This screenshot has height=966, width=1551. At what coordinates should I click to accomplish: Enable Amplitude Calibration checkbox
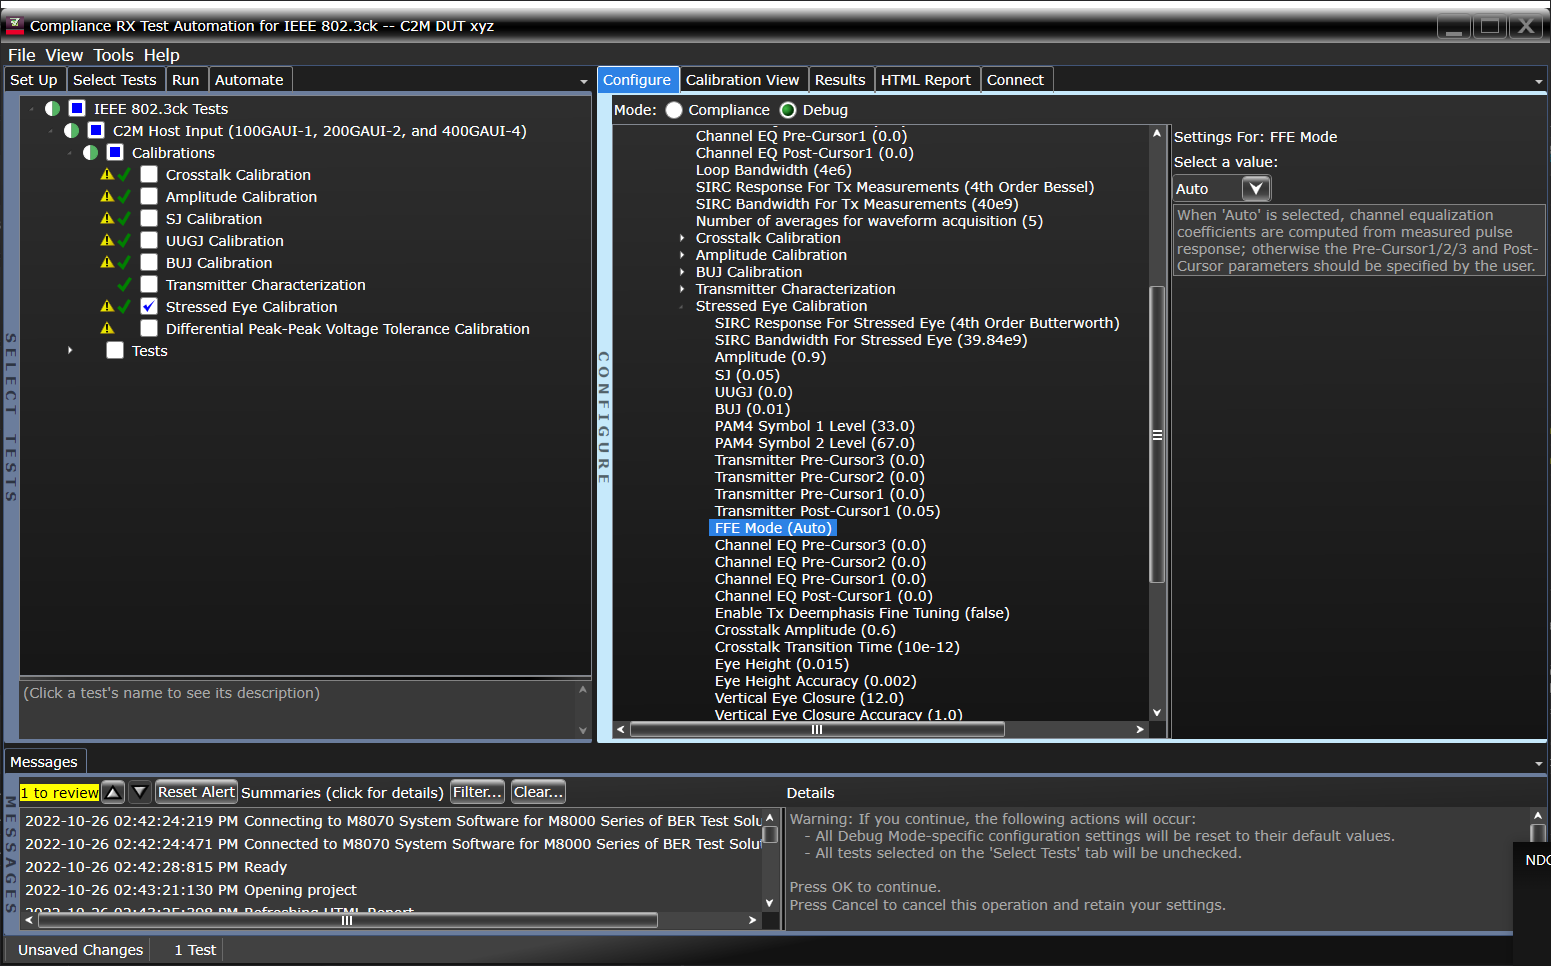click(x=149, y=197)
